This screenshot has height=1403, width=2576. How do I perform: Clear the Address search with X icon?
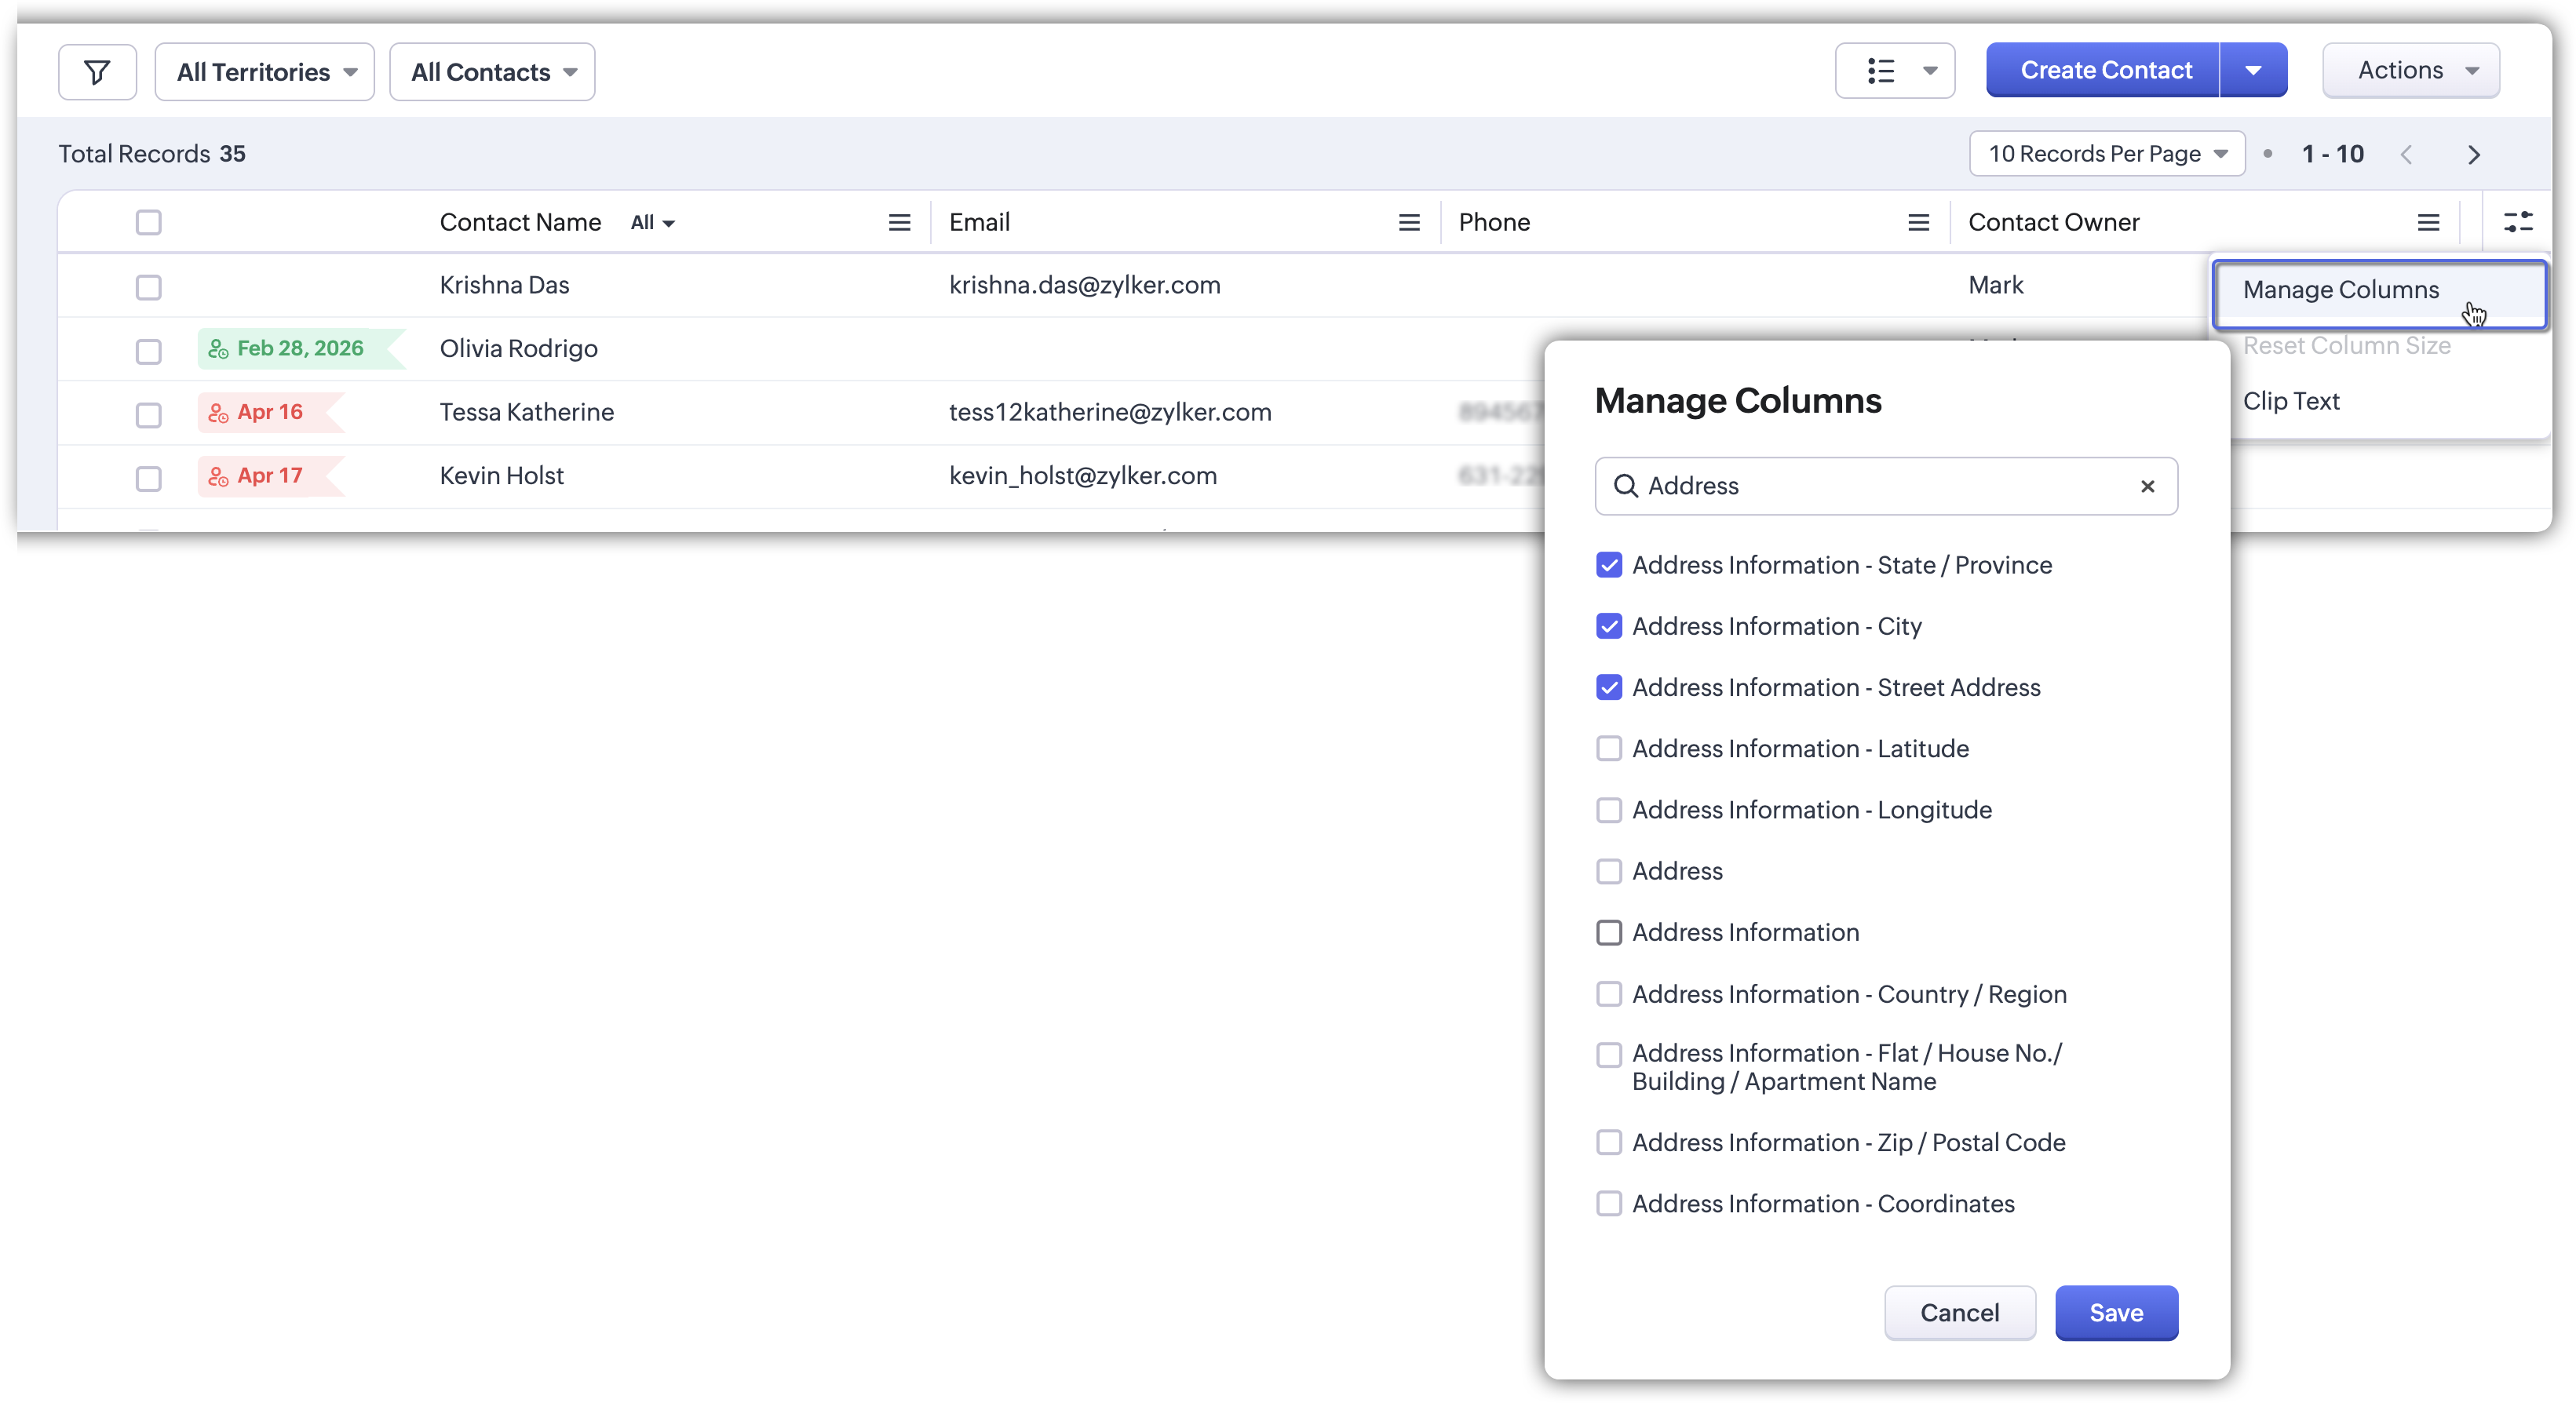(x=2147, y=487)
